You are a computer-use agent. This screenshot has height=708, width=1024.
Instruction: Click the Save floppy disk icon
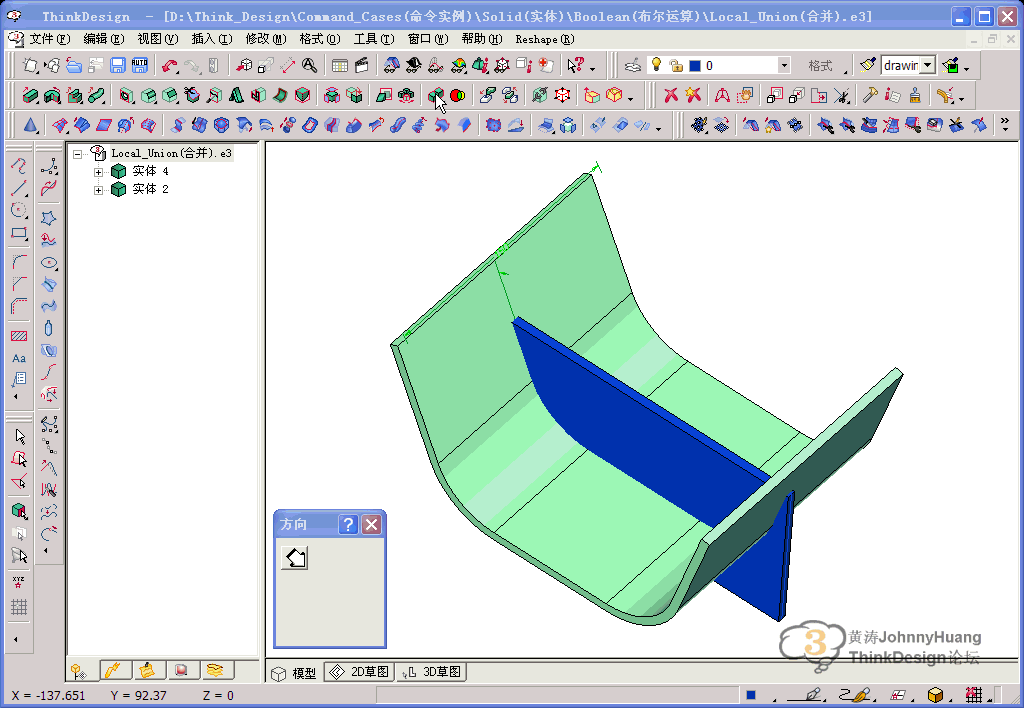point(118,65)
